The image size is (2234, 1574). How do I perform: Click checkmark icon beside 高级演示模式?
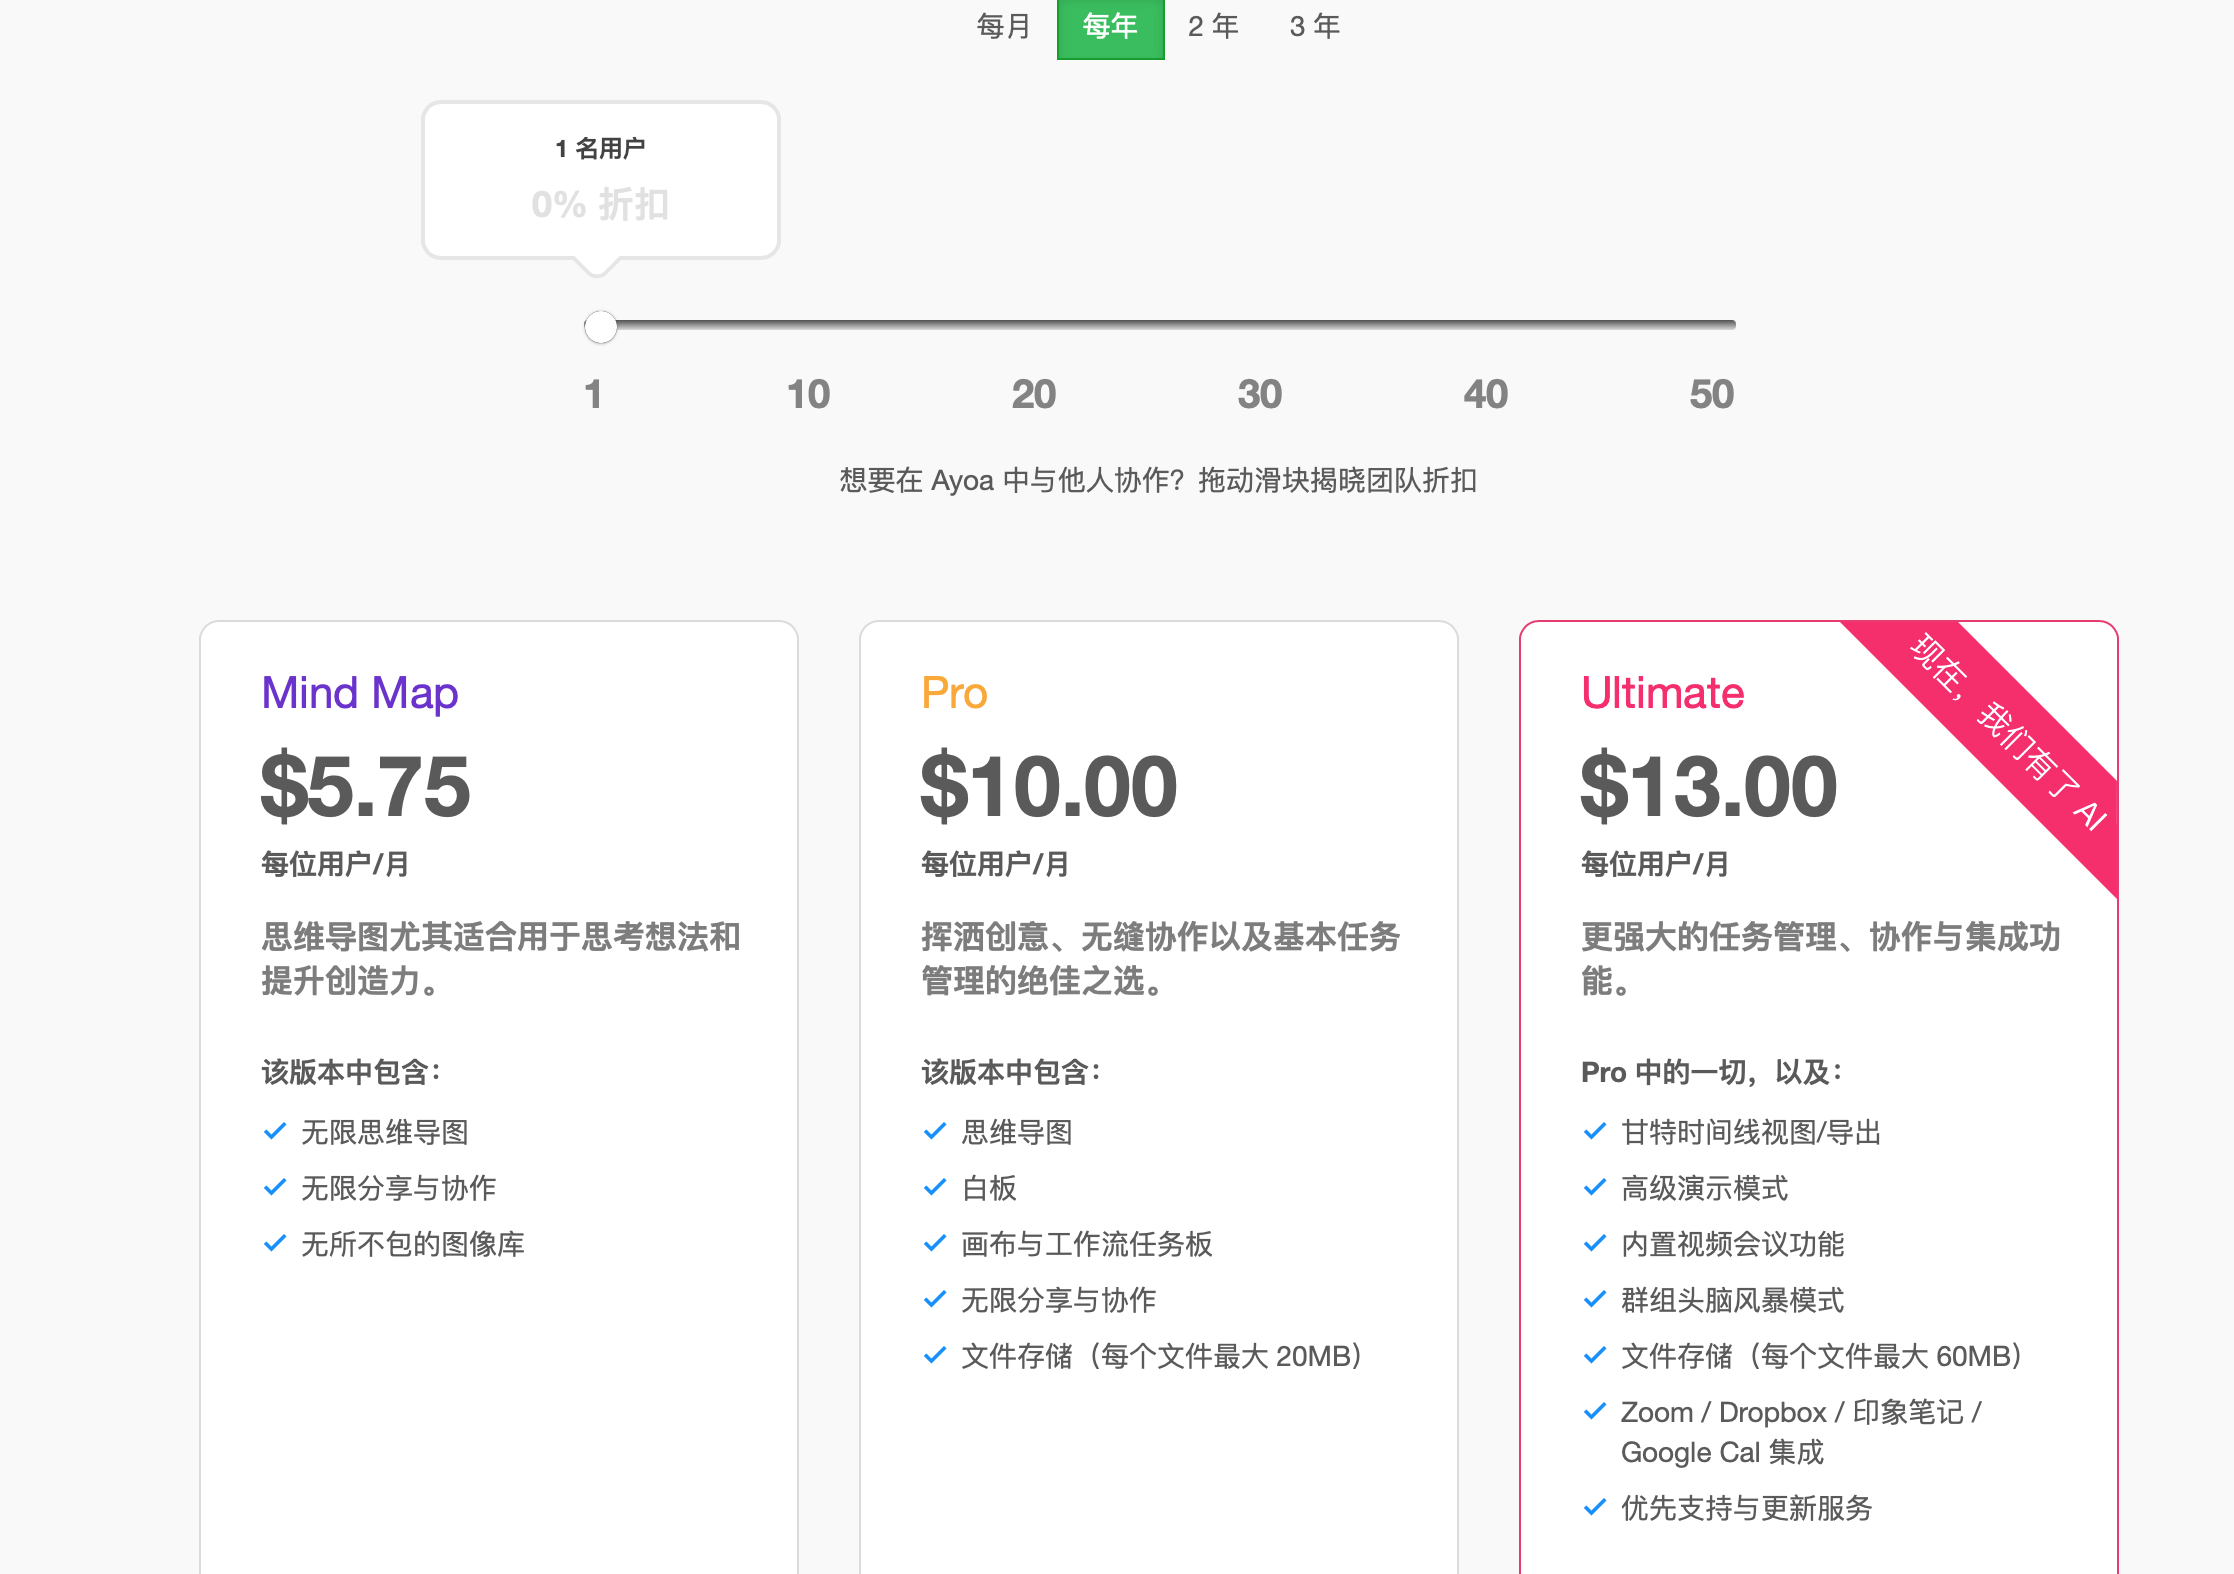[x=1595, y=1188]
